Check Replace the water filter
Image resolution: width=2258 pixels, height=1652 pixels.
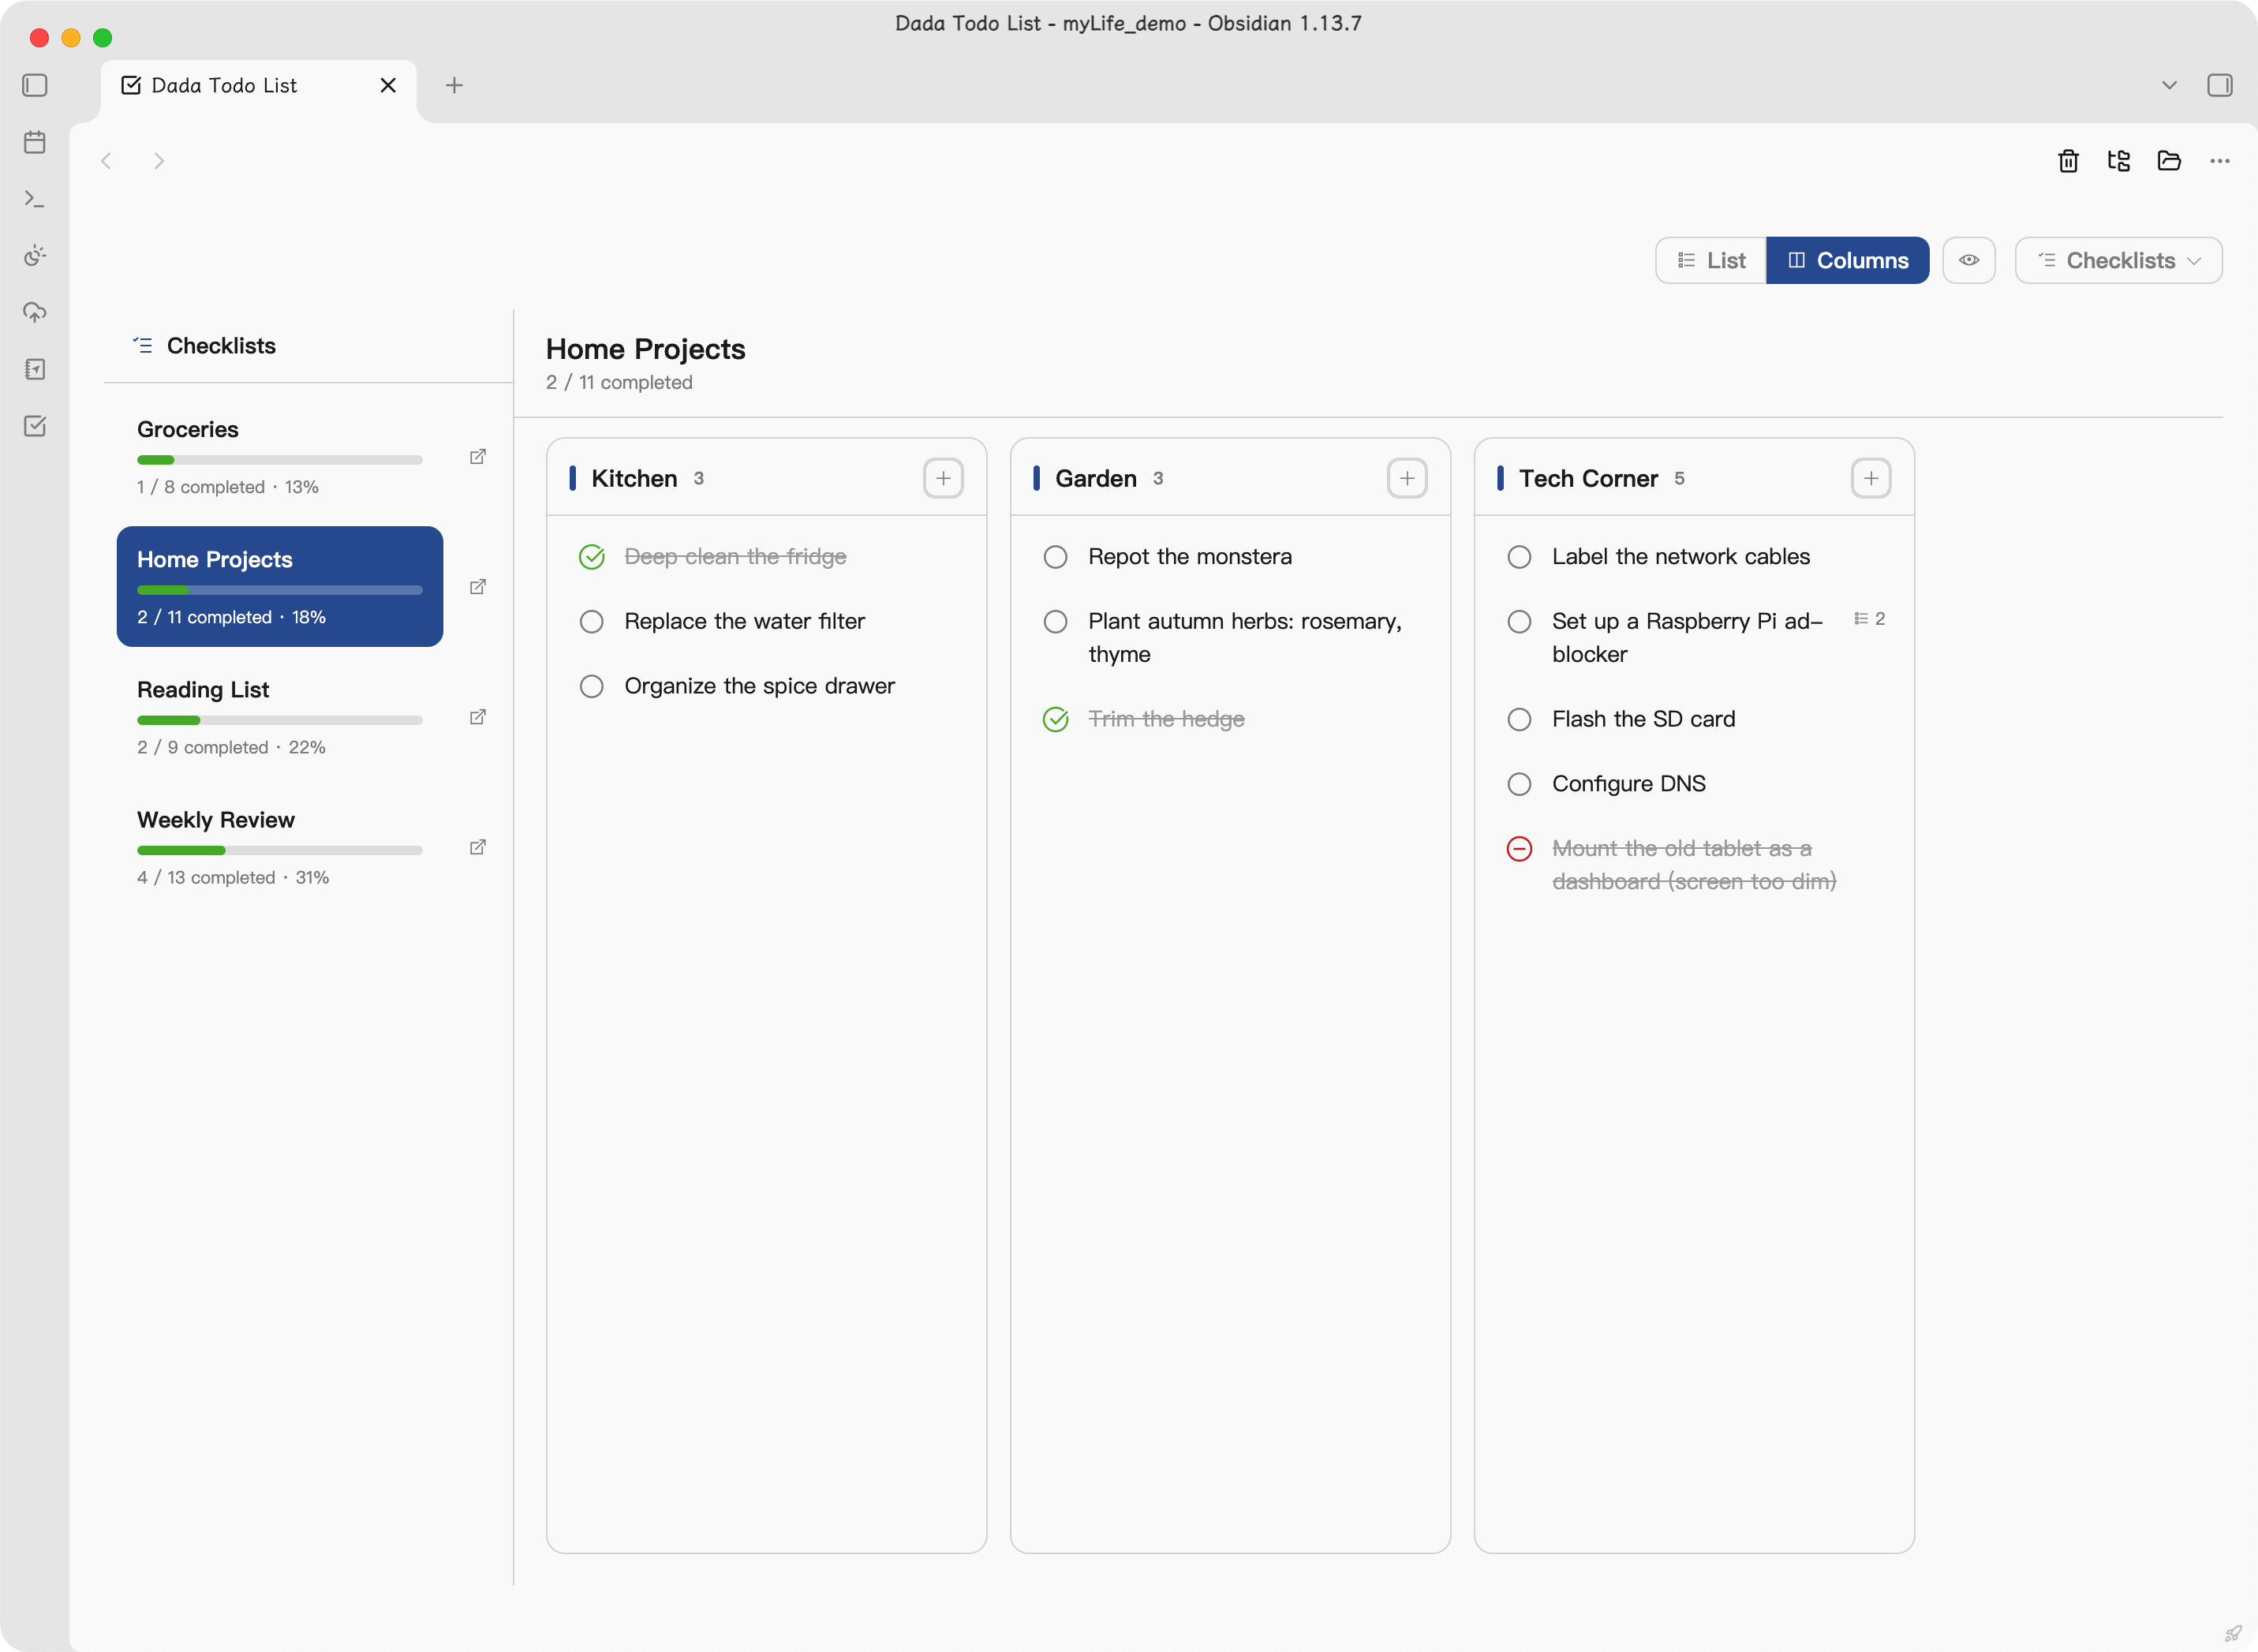592,622
